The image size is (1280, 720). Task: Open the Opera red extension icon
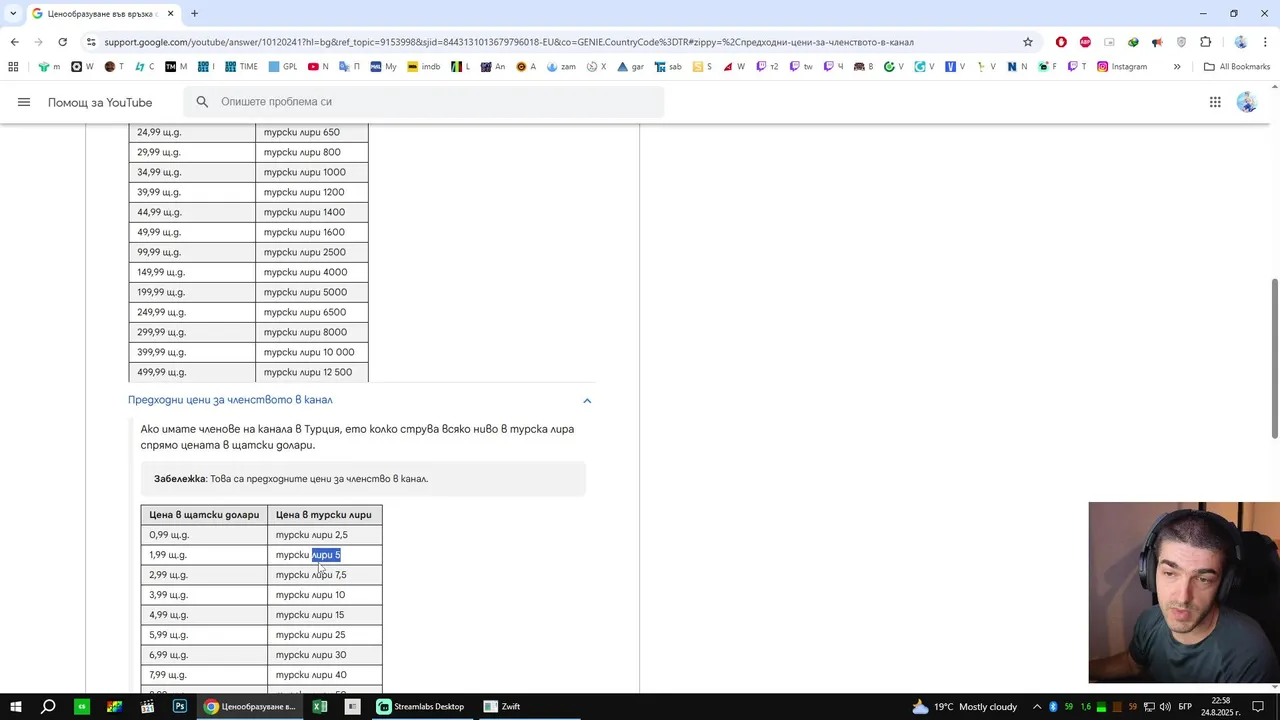click(x=1061, y=42)
